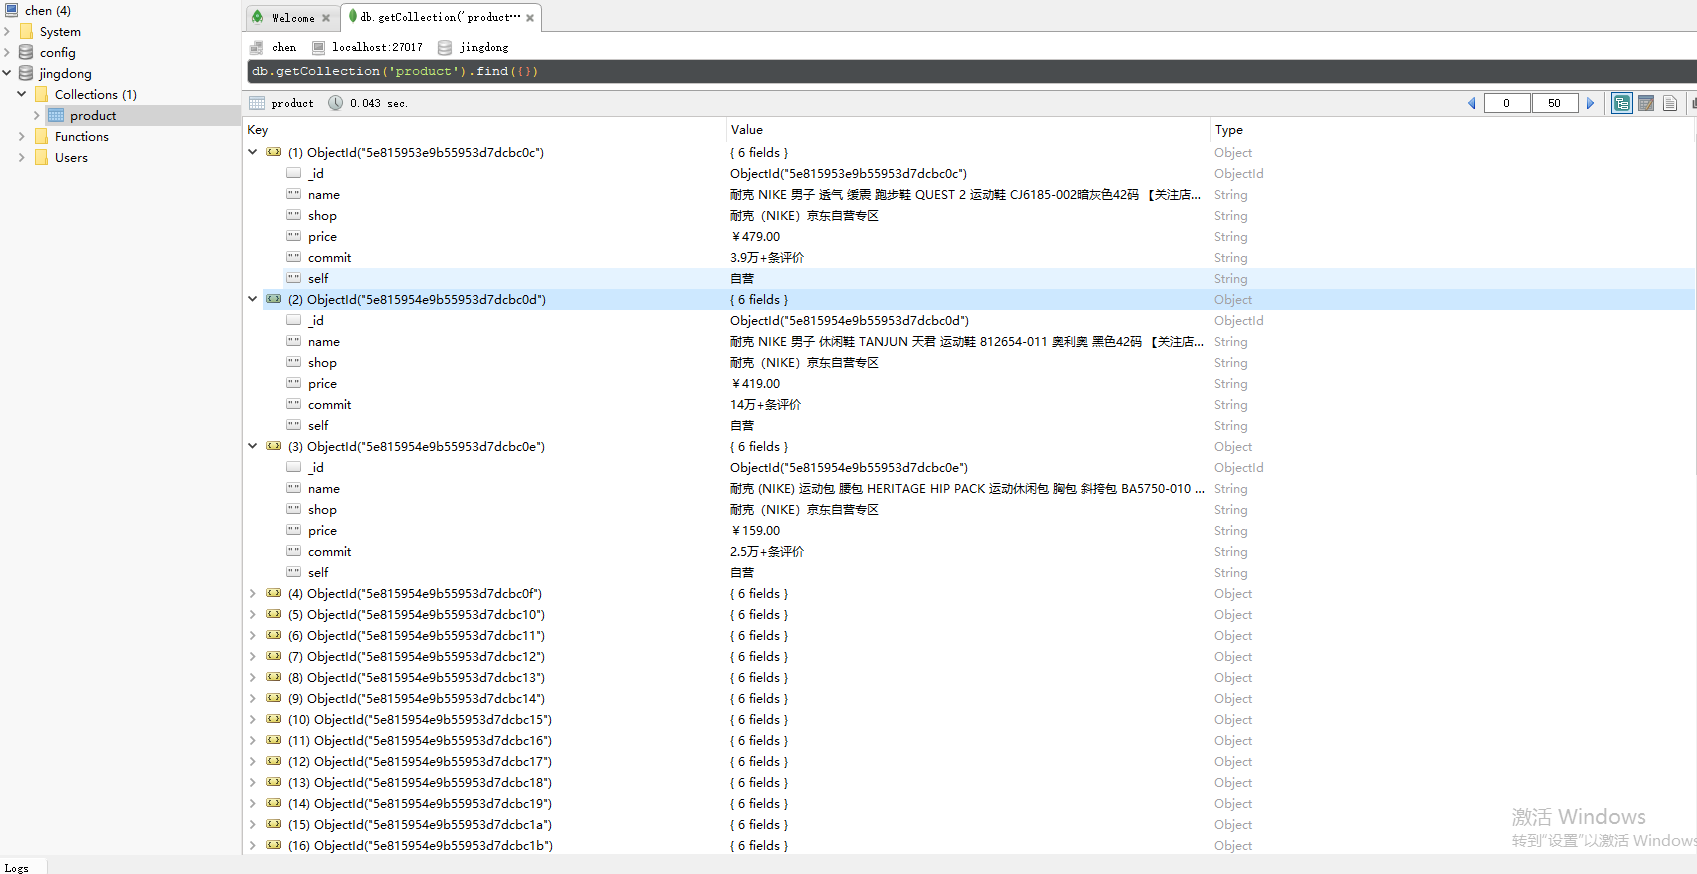Select row (15) ObjectId ending dcbc1a
This screenshot has height=874, width=1697.
click(420, 824)
